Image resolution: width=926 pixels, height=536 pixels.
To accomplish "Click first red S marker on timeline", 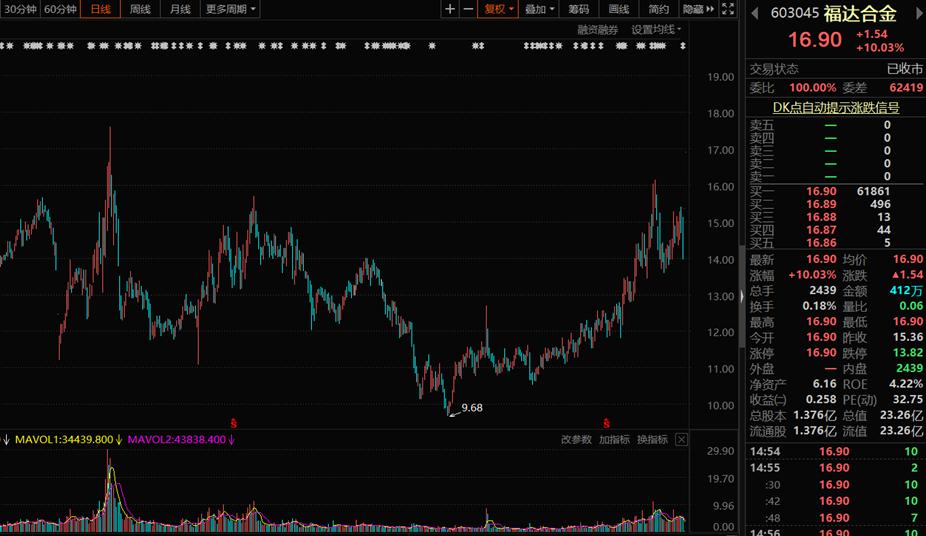I will (x=234, y=423).
